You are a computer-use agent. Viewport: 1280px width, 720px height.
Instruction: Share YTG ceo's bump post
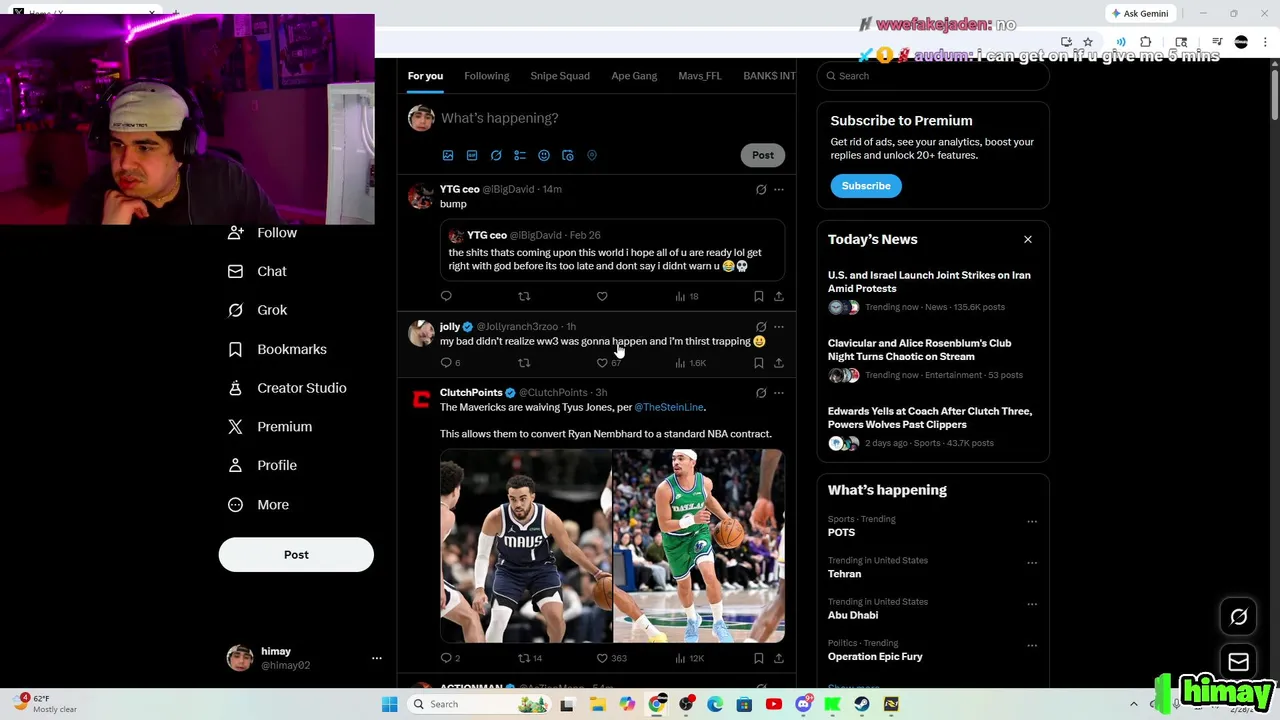pos(779,296)
